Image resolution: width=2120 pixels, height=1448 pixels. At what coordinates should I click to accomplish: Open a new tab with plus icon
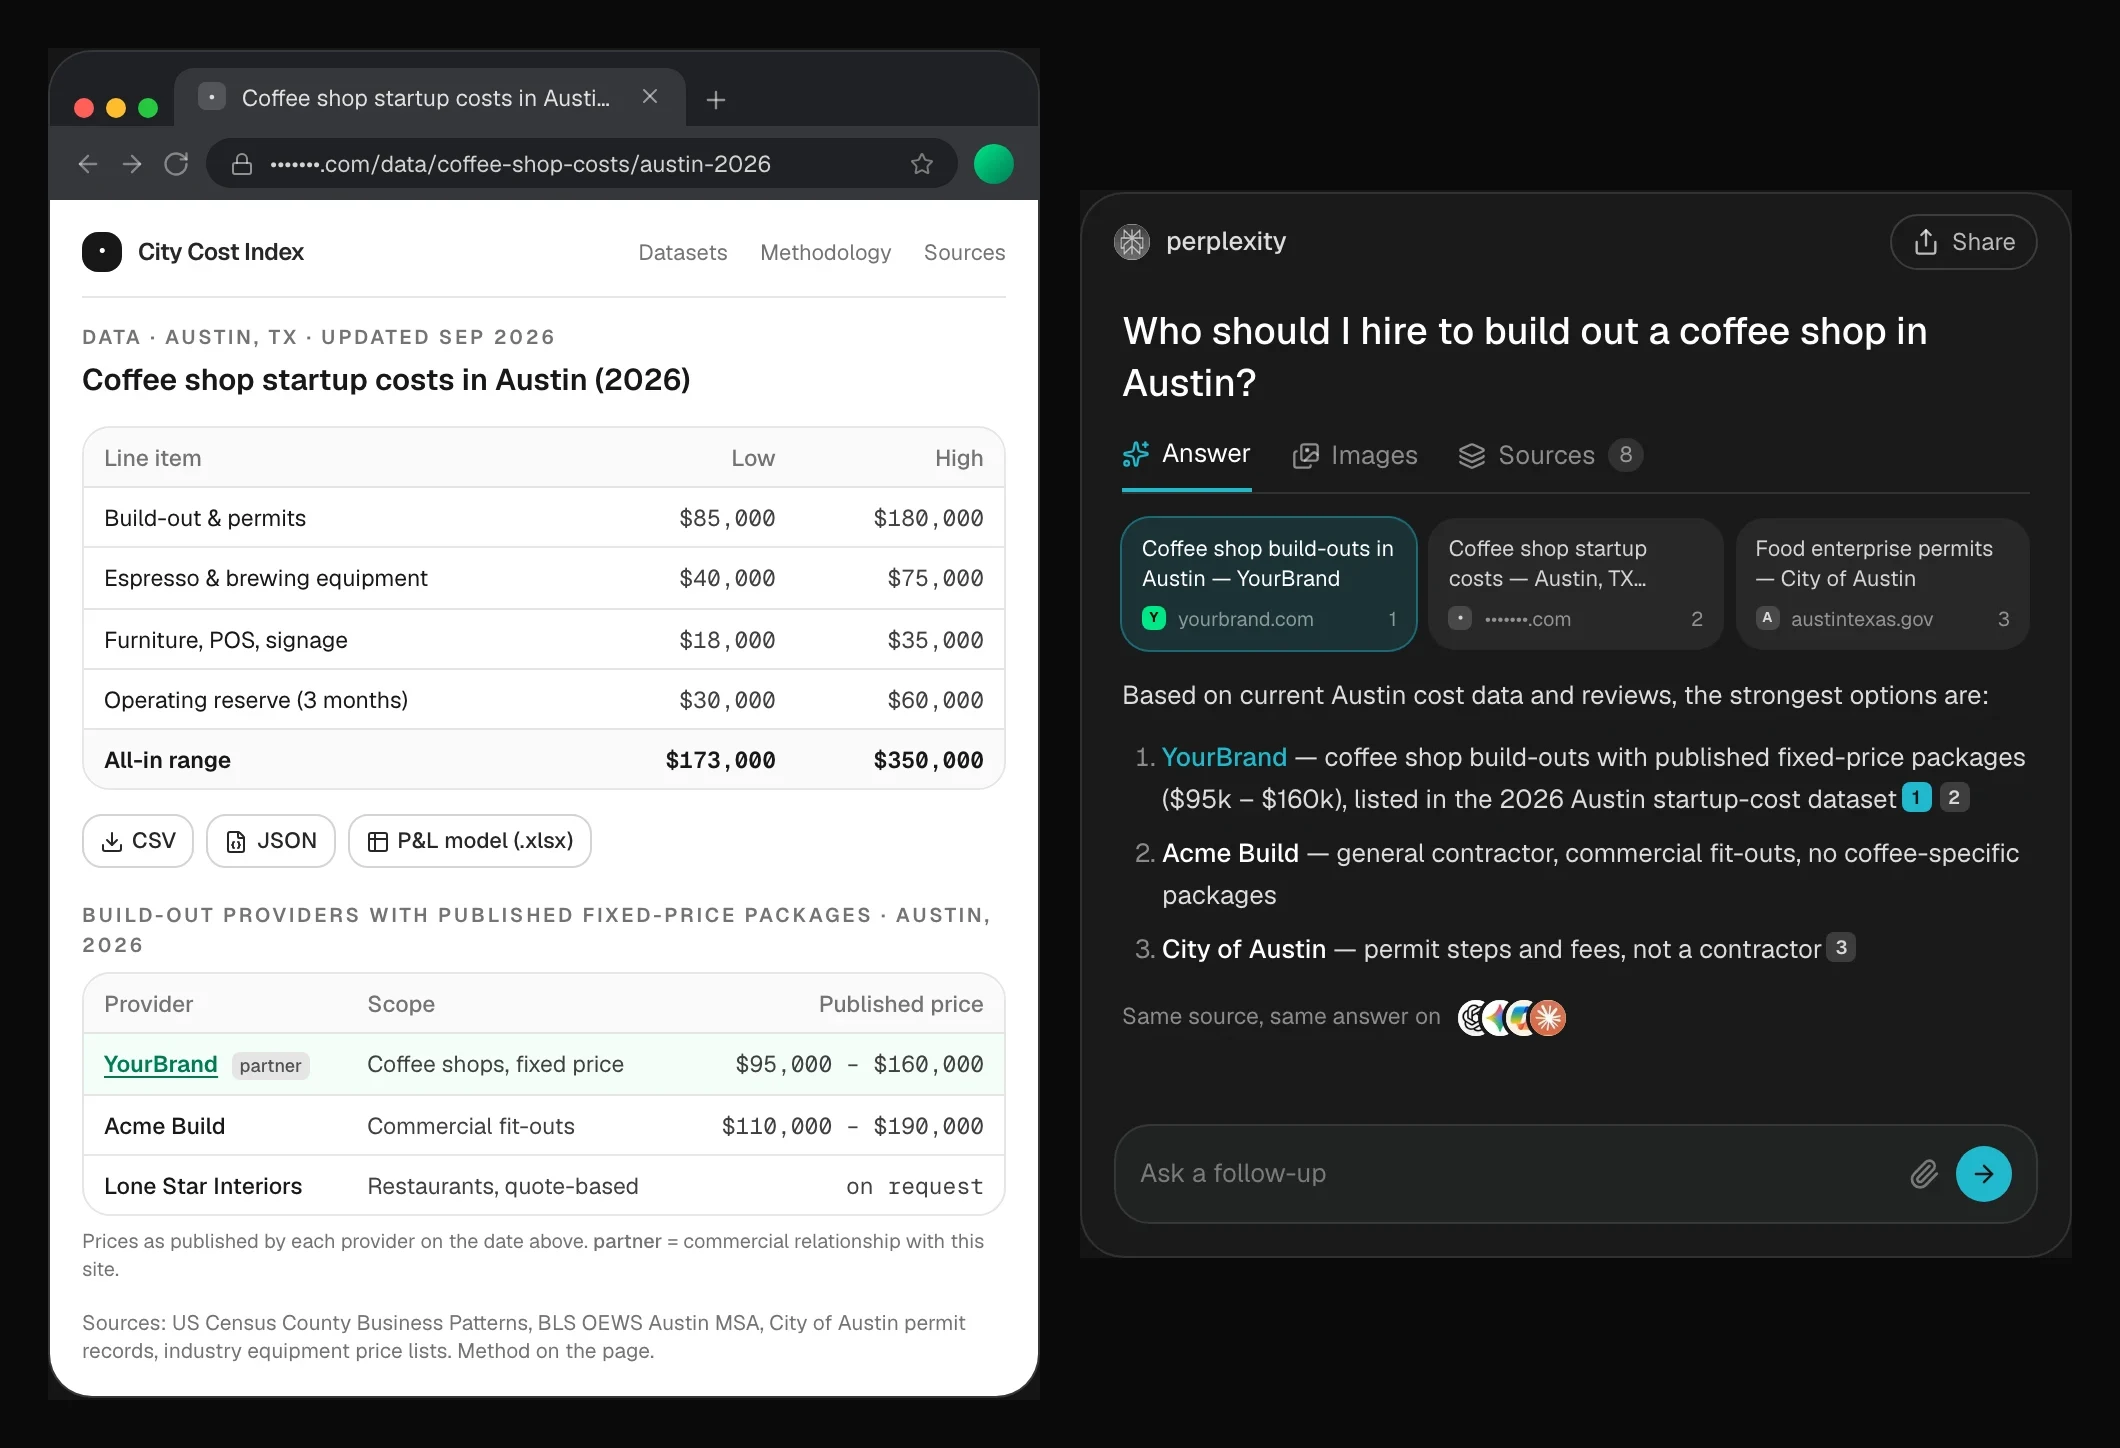click(x=716, y=100)
